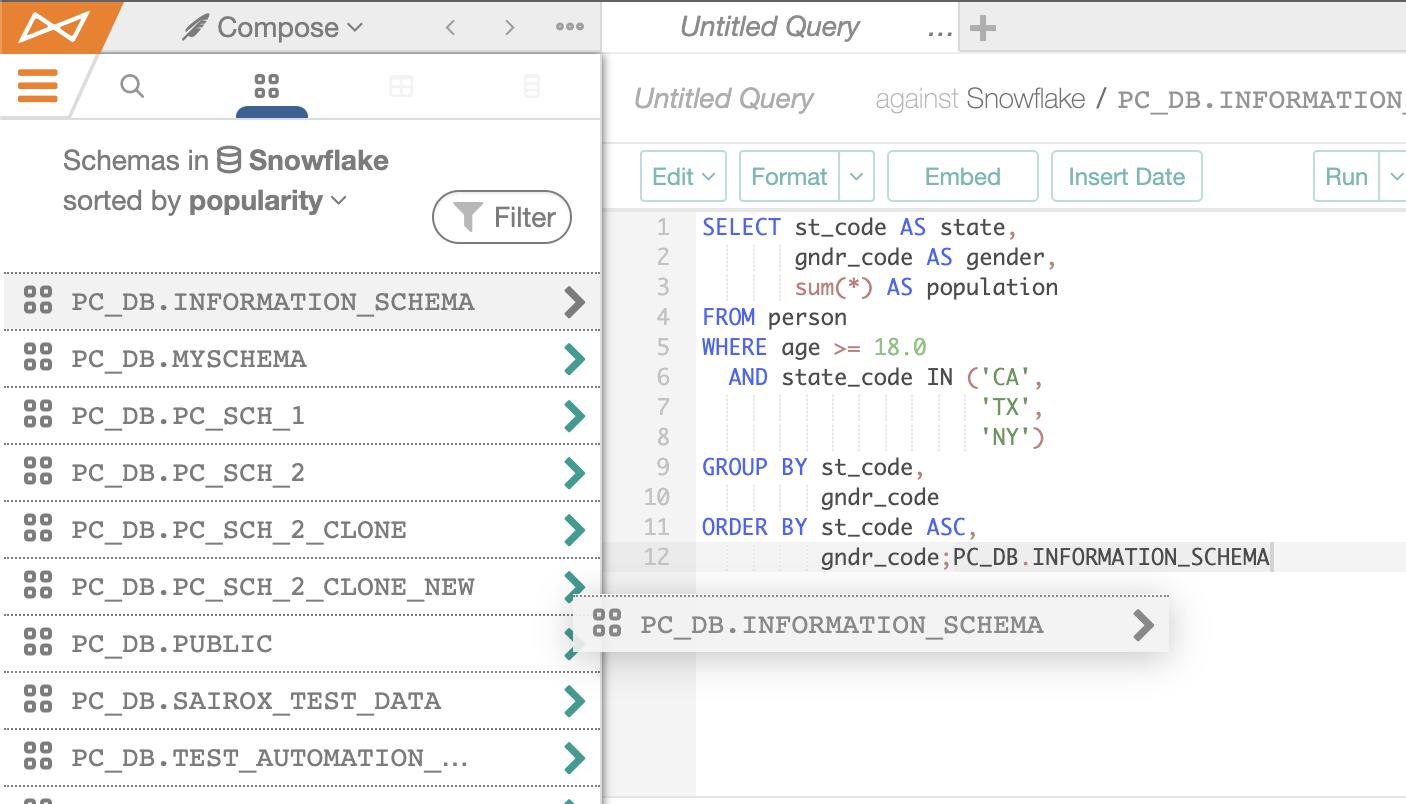Open the orange hamburger menu
The image size is (1406, 804).
click(x=37, y=86)
